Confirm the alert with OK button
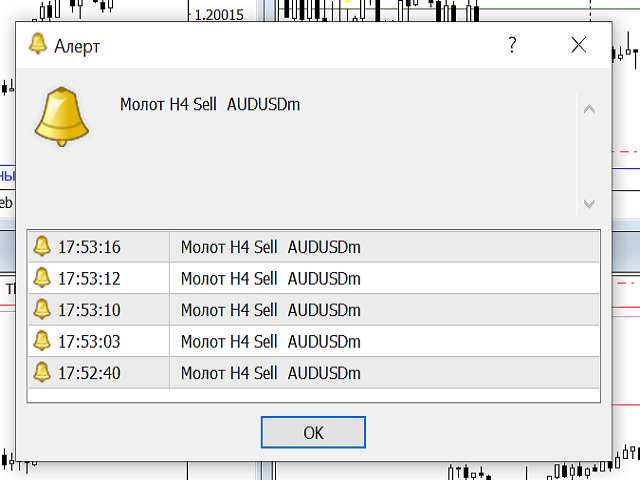 click(313, 432)
